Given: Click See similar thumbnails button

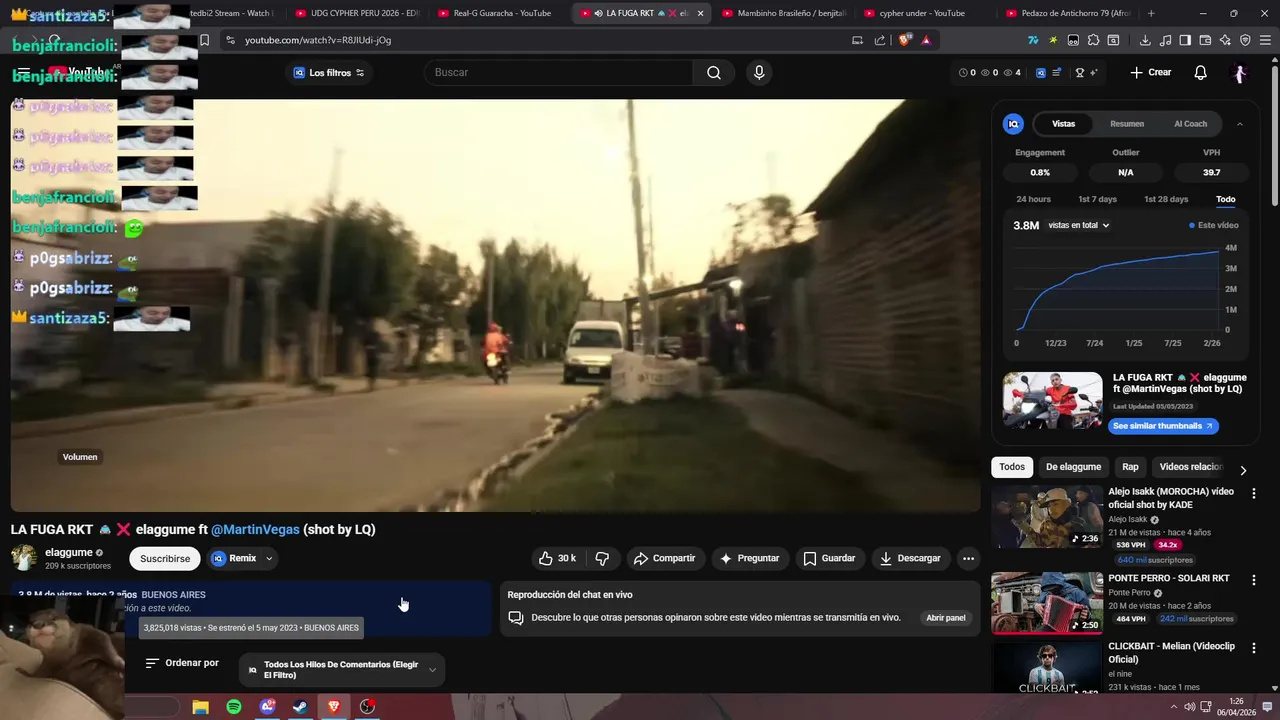Looking at the screenshot, I should 1163,426.
